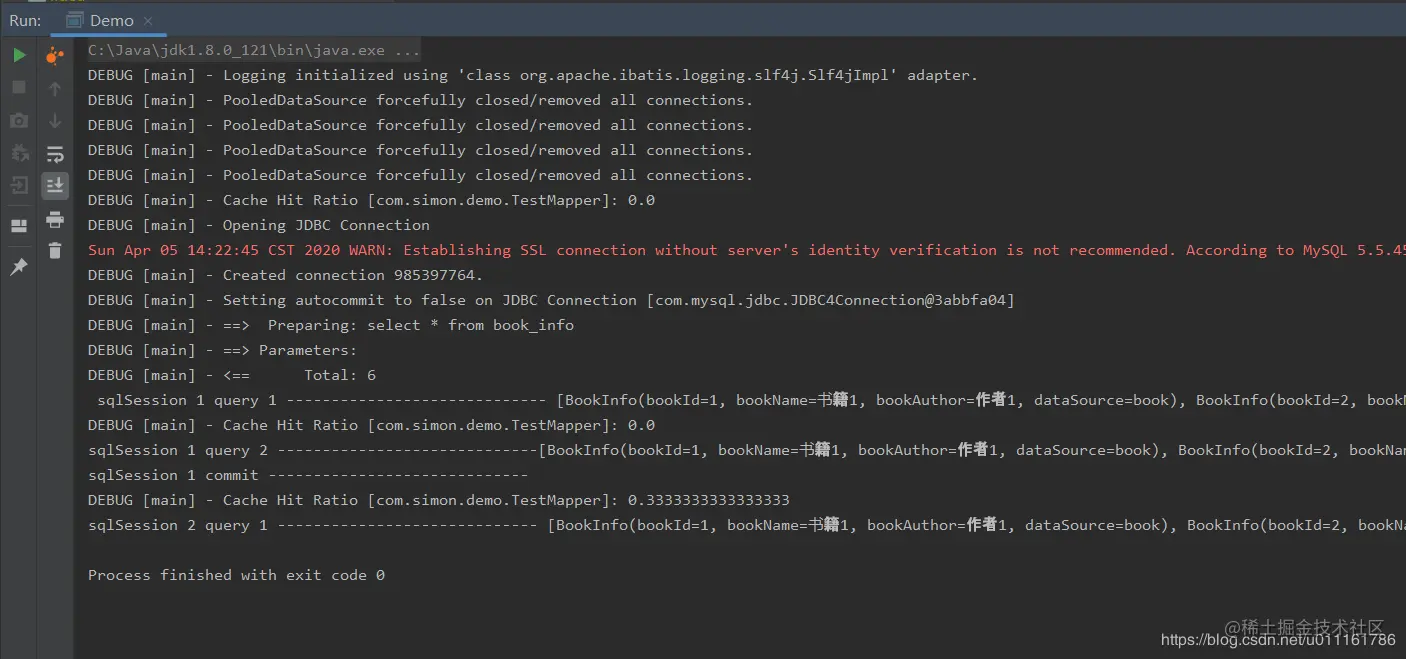Click 'Setting autocommit to false' log line
This screenshot has width=1406, height=659.
pyautogui.click(x=551, y=300)
